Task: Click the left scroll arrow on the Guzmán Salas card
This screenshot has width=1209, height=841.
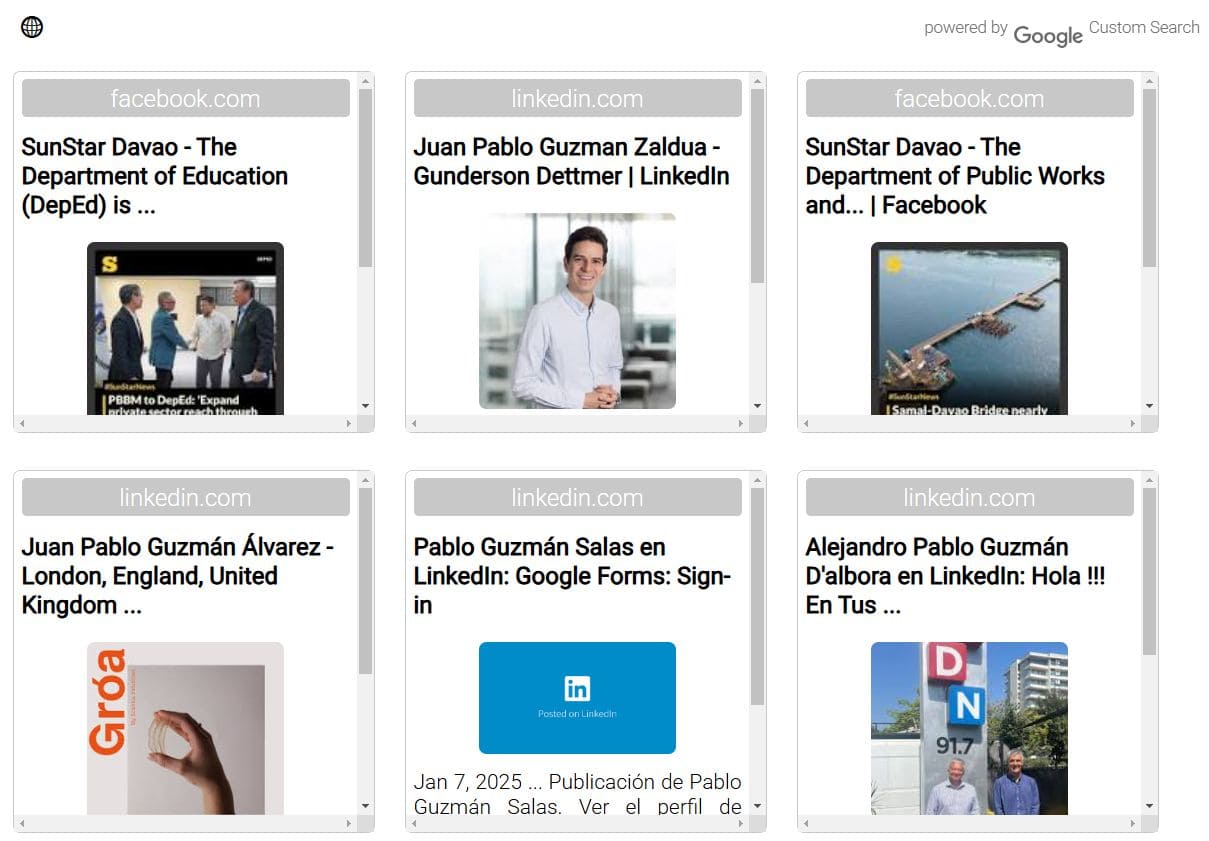Action: pyautogui.click(x=414, y=824)
